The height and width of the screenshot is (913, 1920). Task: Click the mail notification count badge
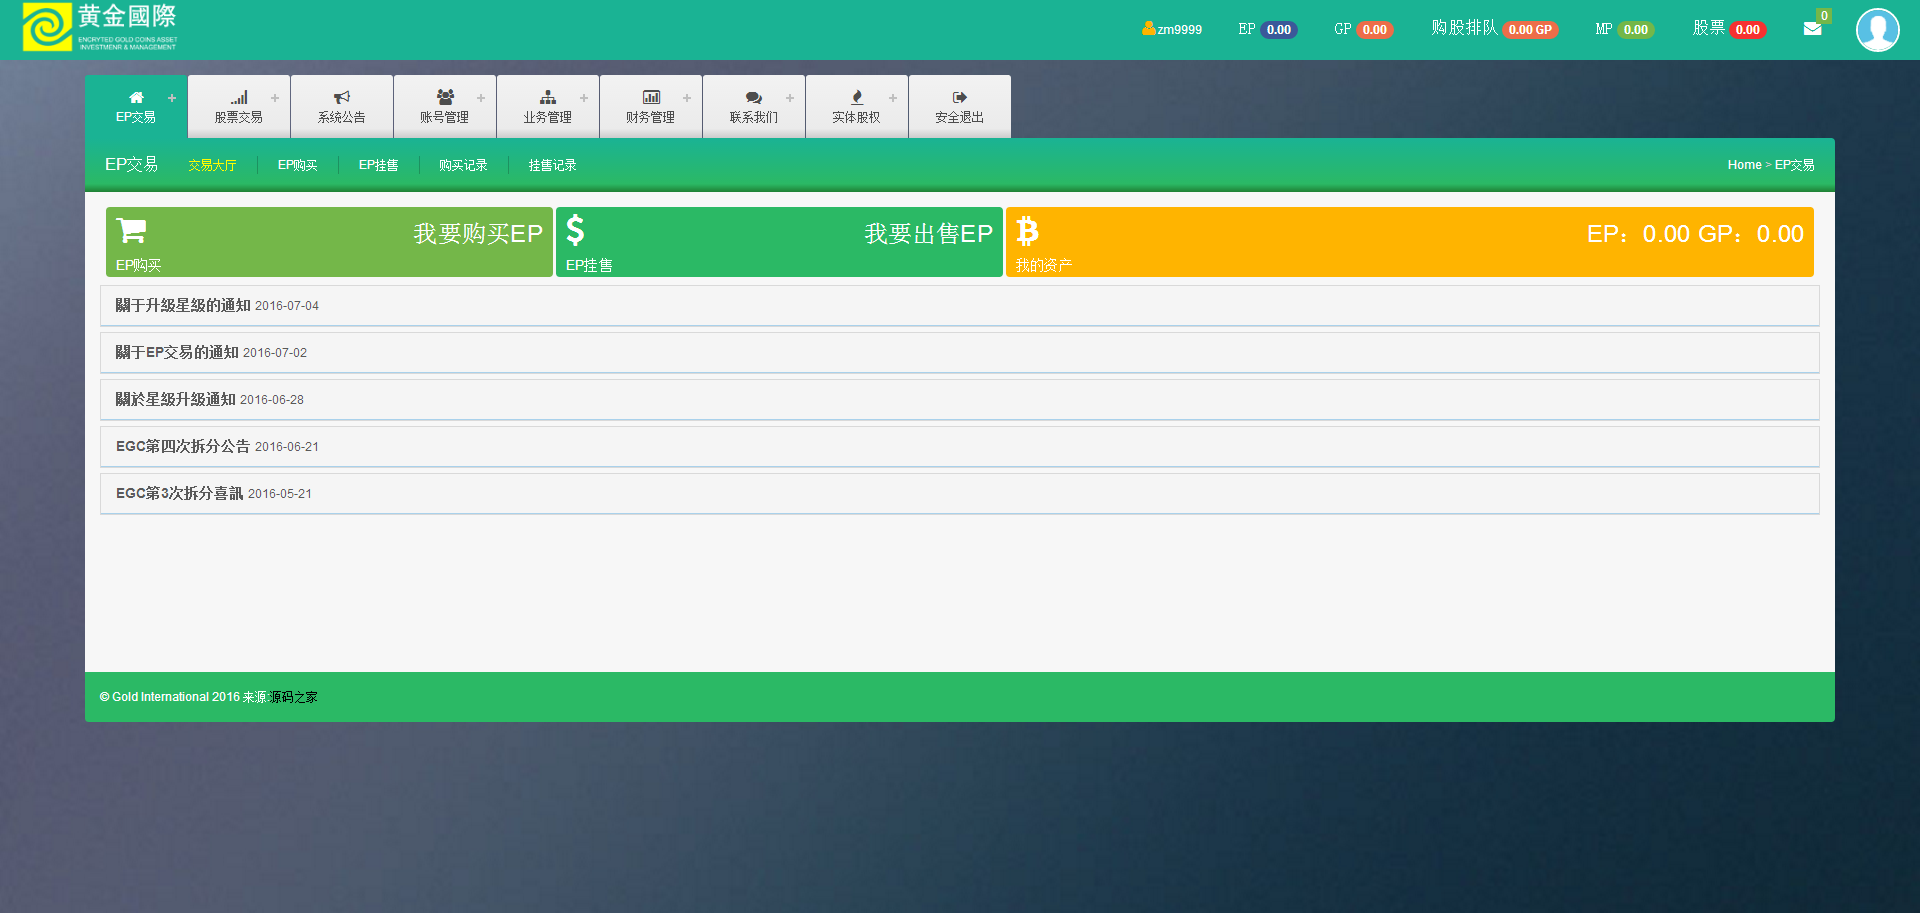coord(1824,16)
